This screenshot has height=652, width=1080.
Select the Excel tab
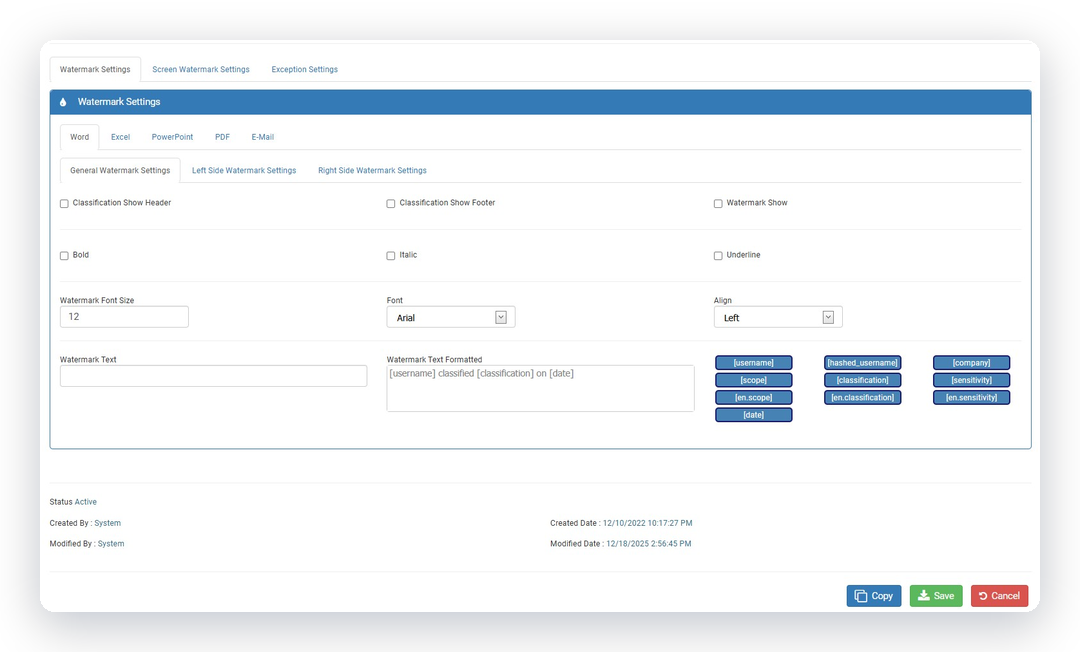coord(121,137)
